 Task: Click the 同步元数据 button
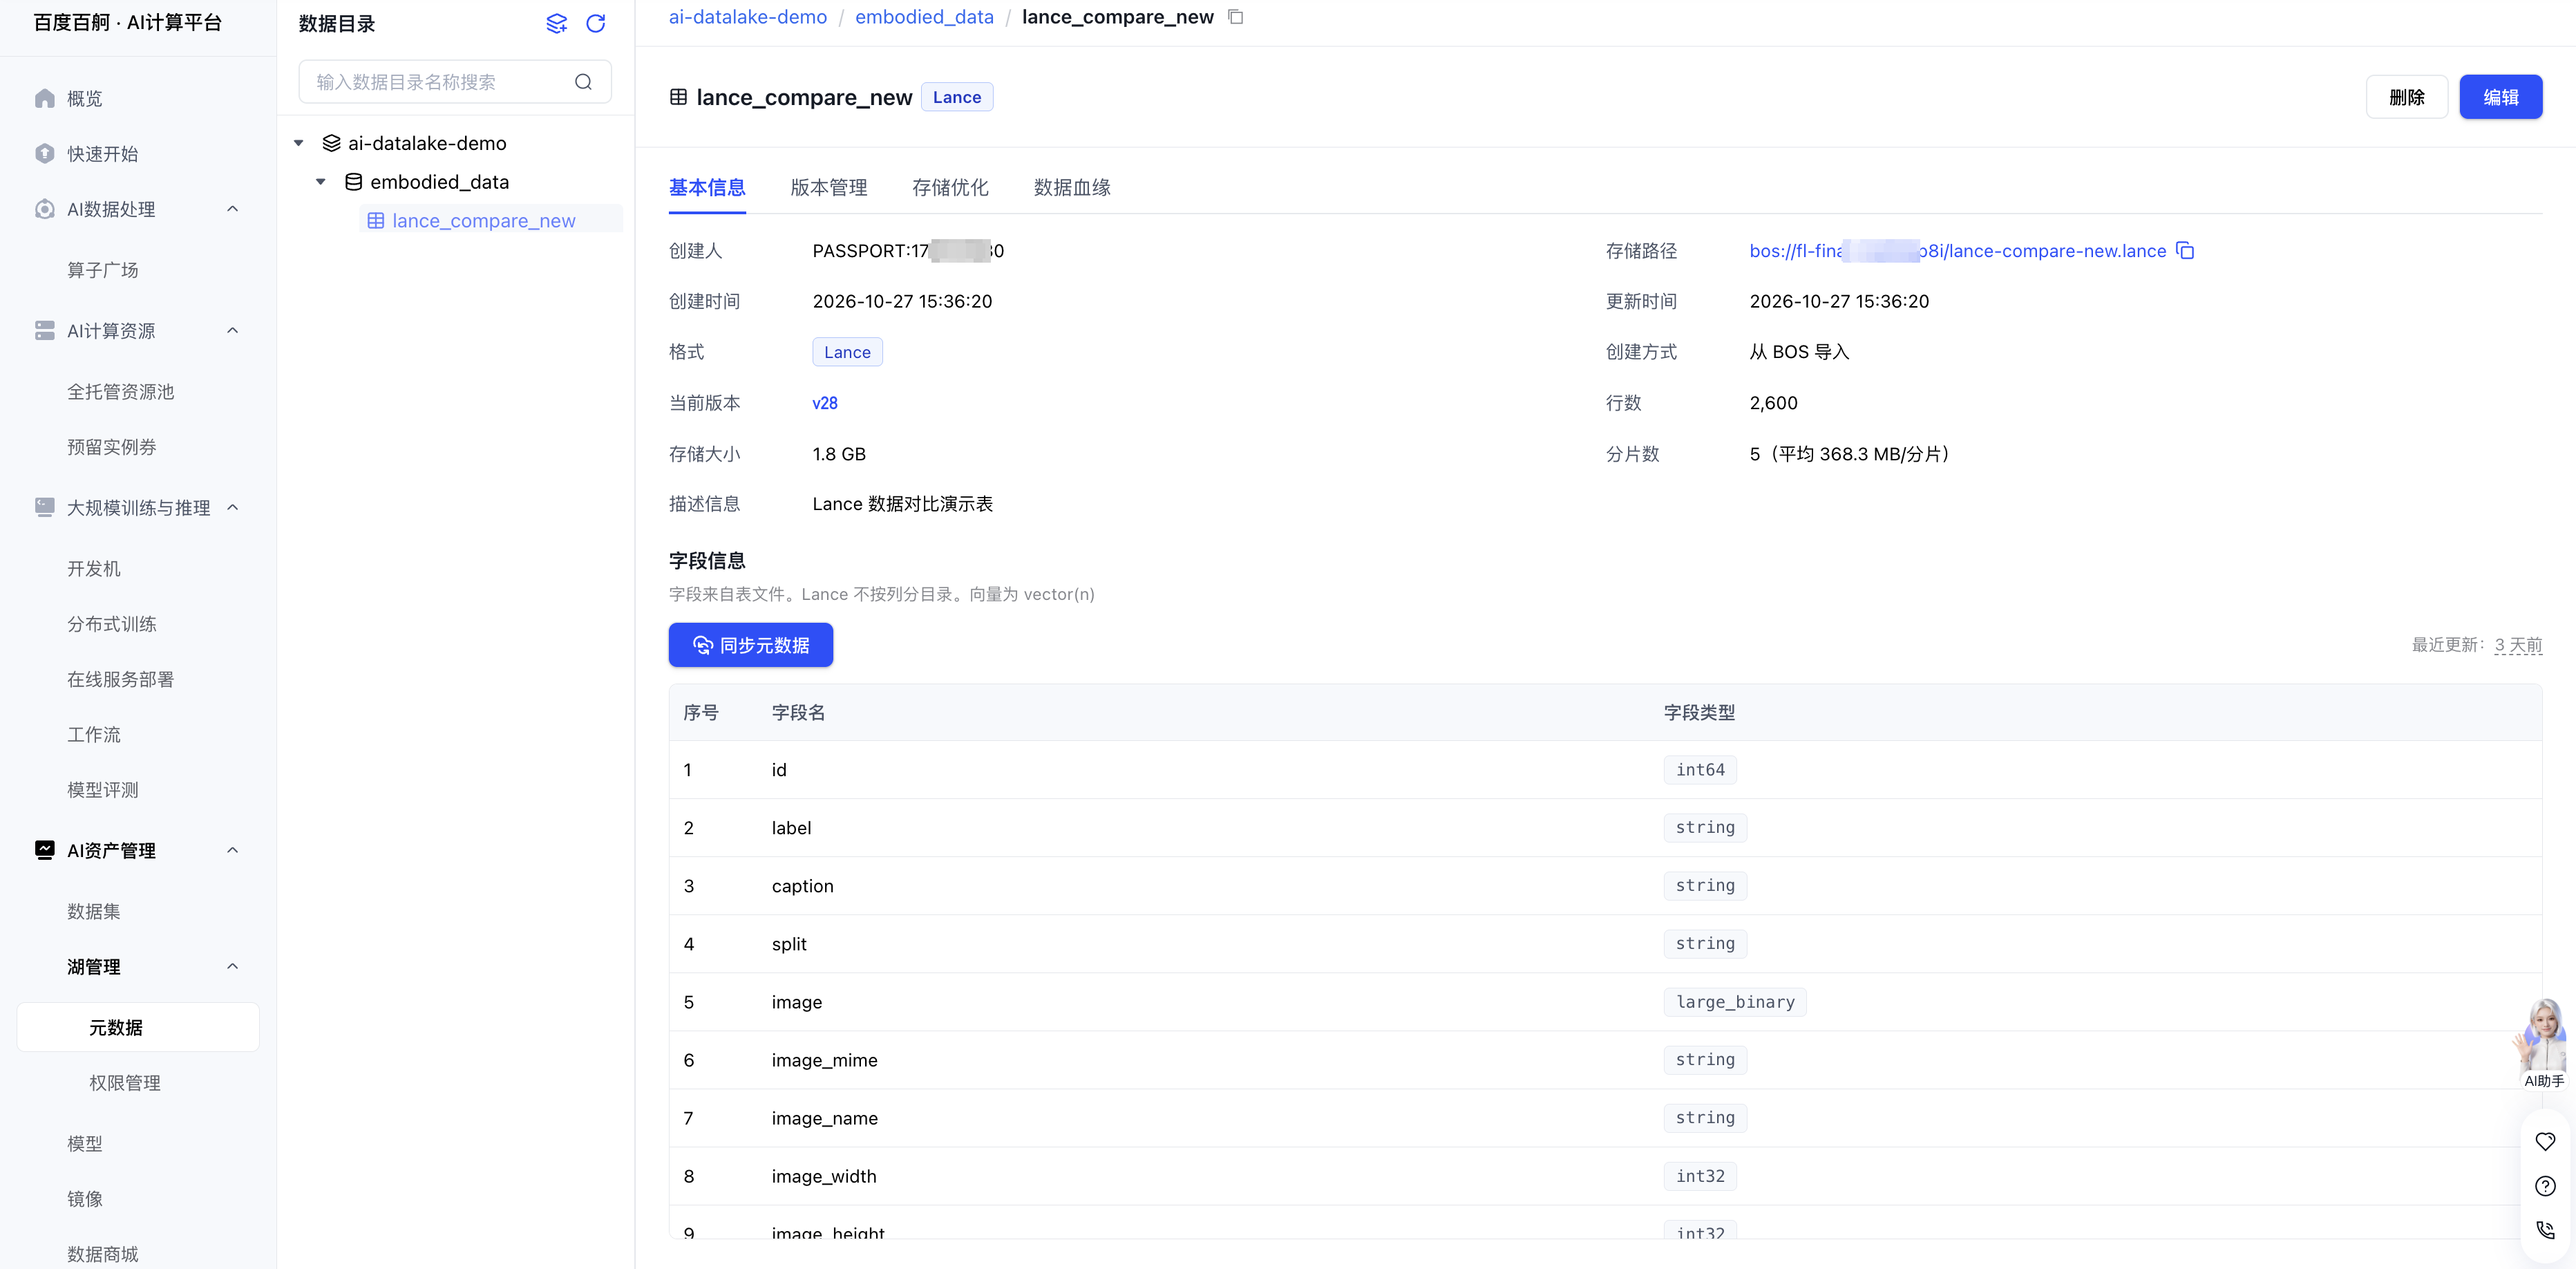click(751, 645)
